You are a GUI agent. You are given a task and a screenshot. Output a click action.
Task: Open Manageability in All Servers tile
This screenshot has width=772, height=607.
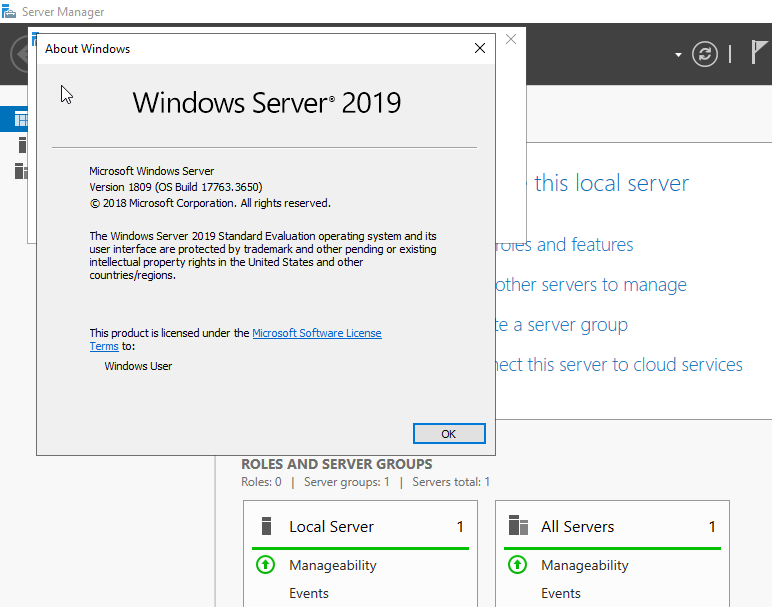(585, 565)
